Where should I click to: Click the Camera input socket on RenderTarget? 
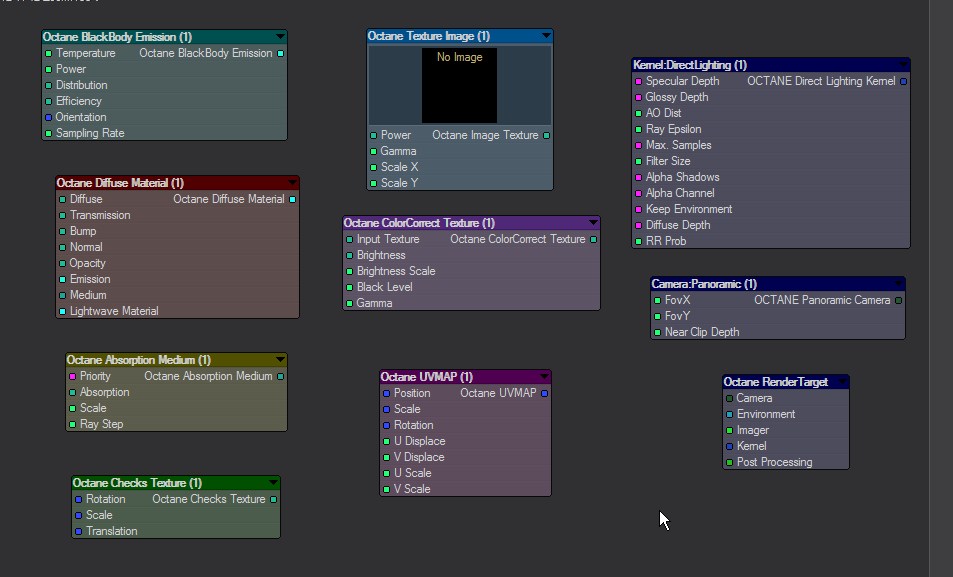729,398
